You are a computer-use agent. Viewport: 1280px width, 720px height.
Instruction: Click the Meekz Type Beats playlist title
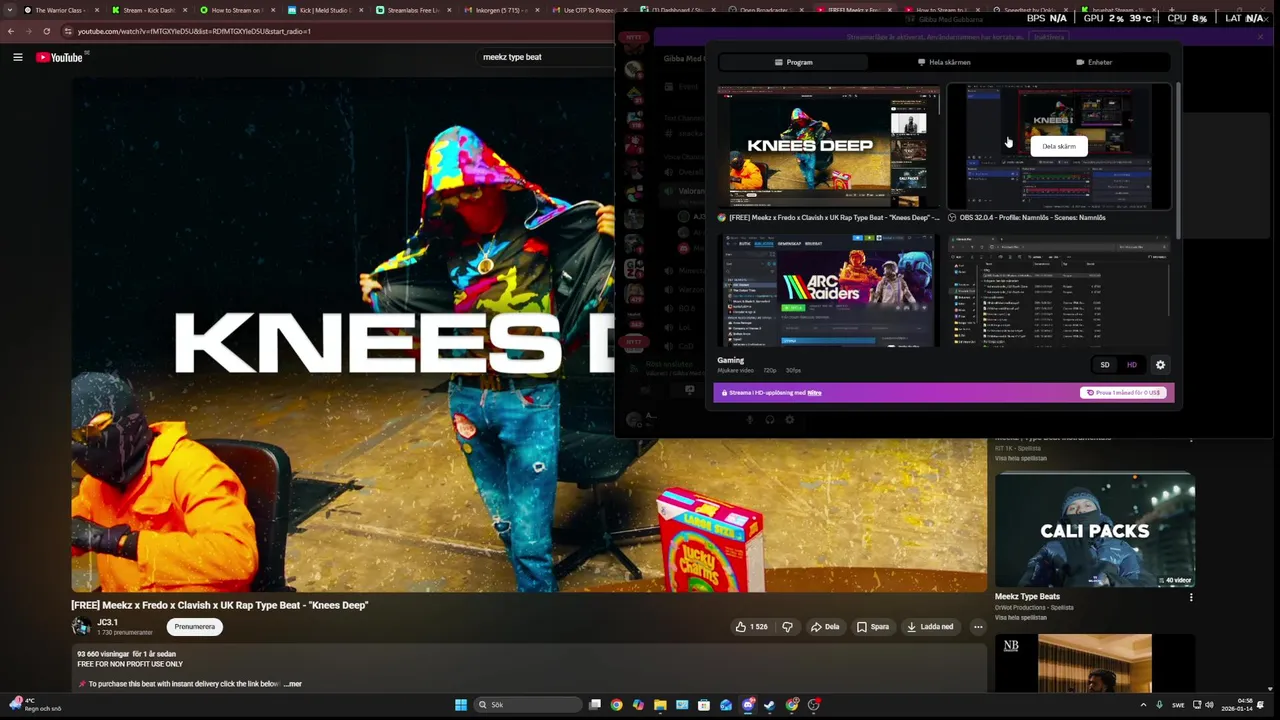click(1027, 597)
